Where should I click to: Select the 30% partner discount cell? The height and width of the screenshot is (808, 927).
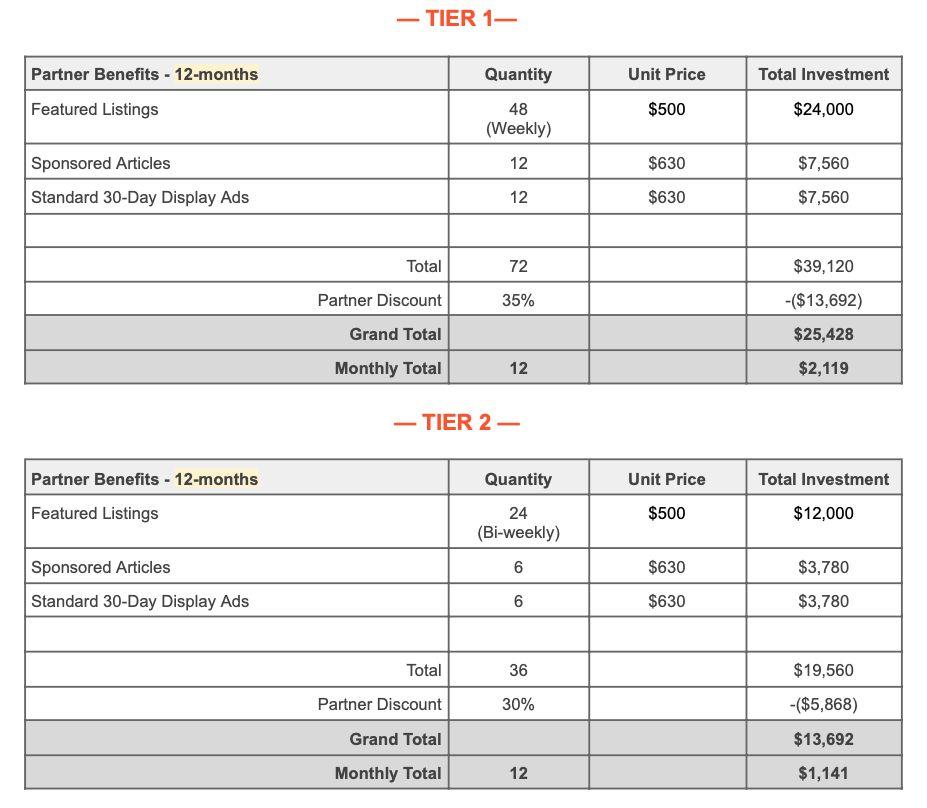518,704
